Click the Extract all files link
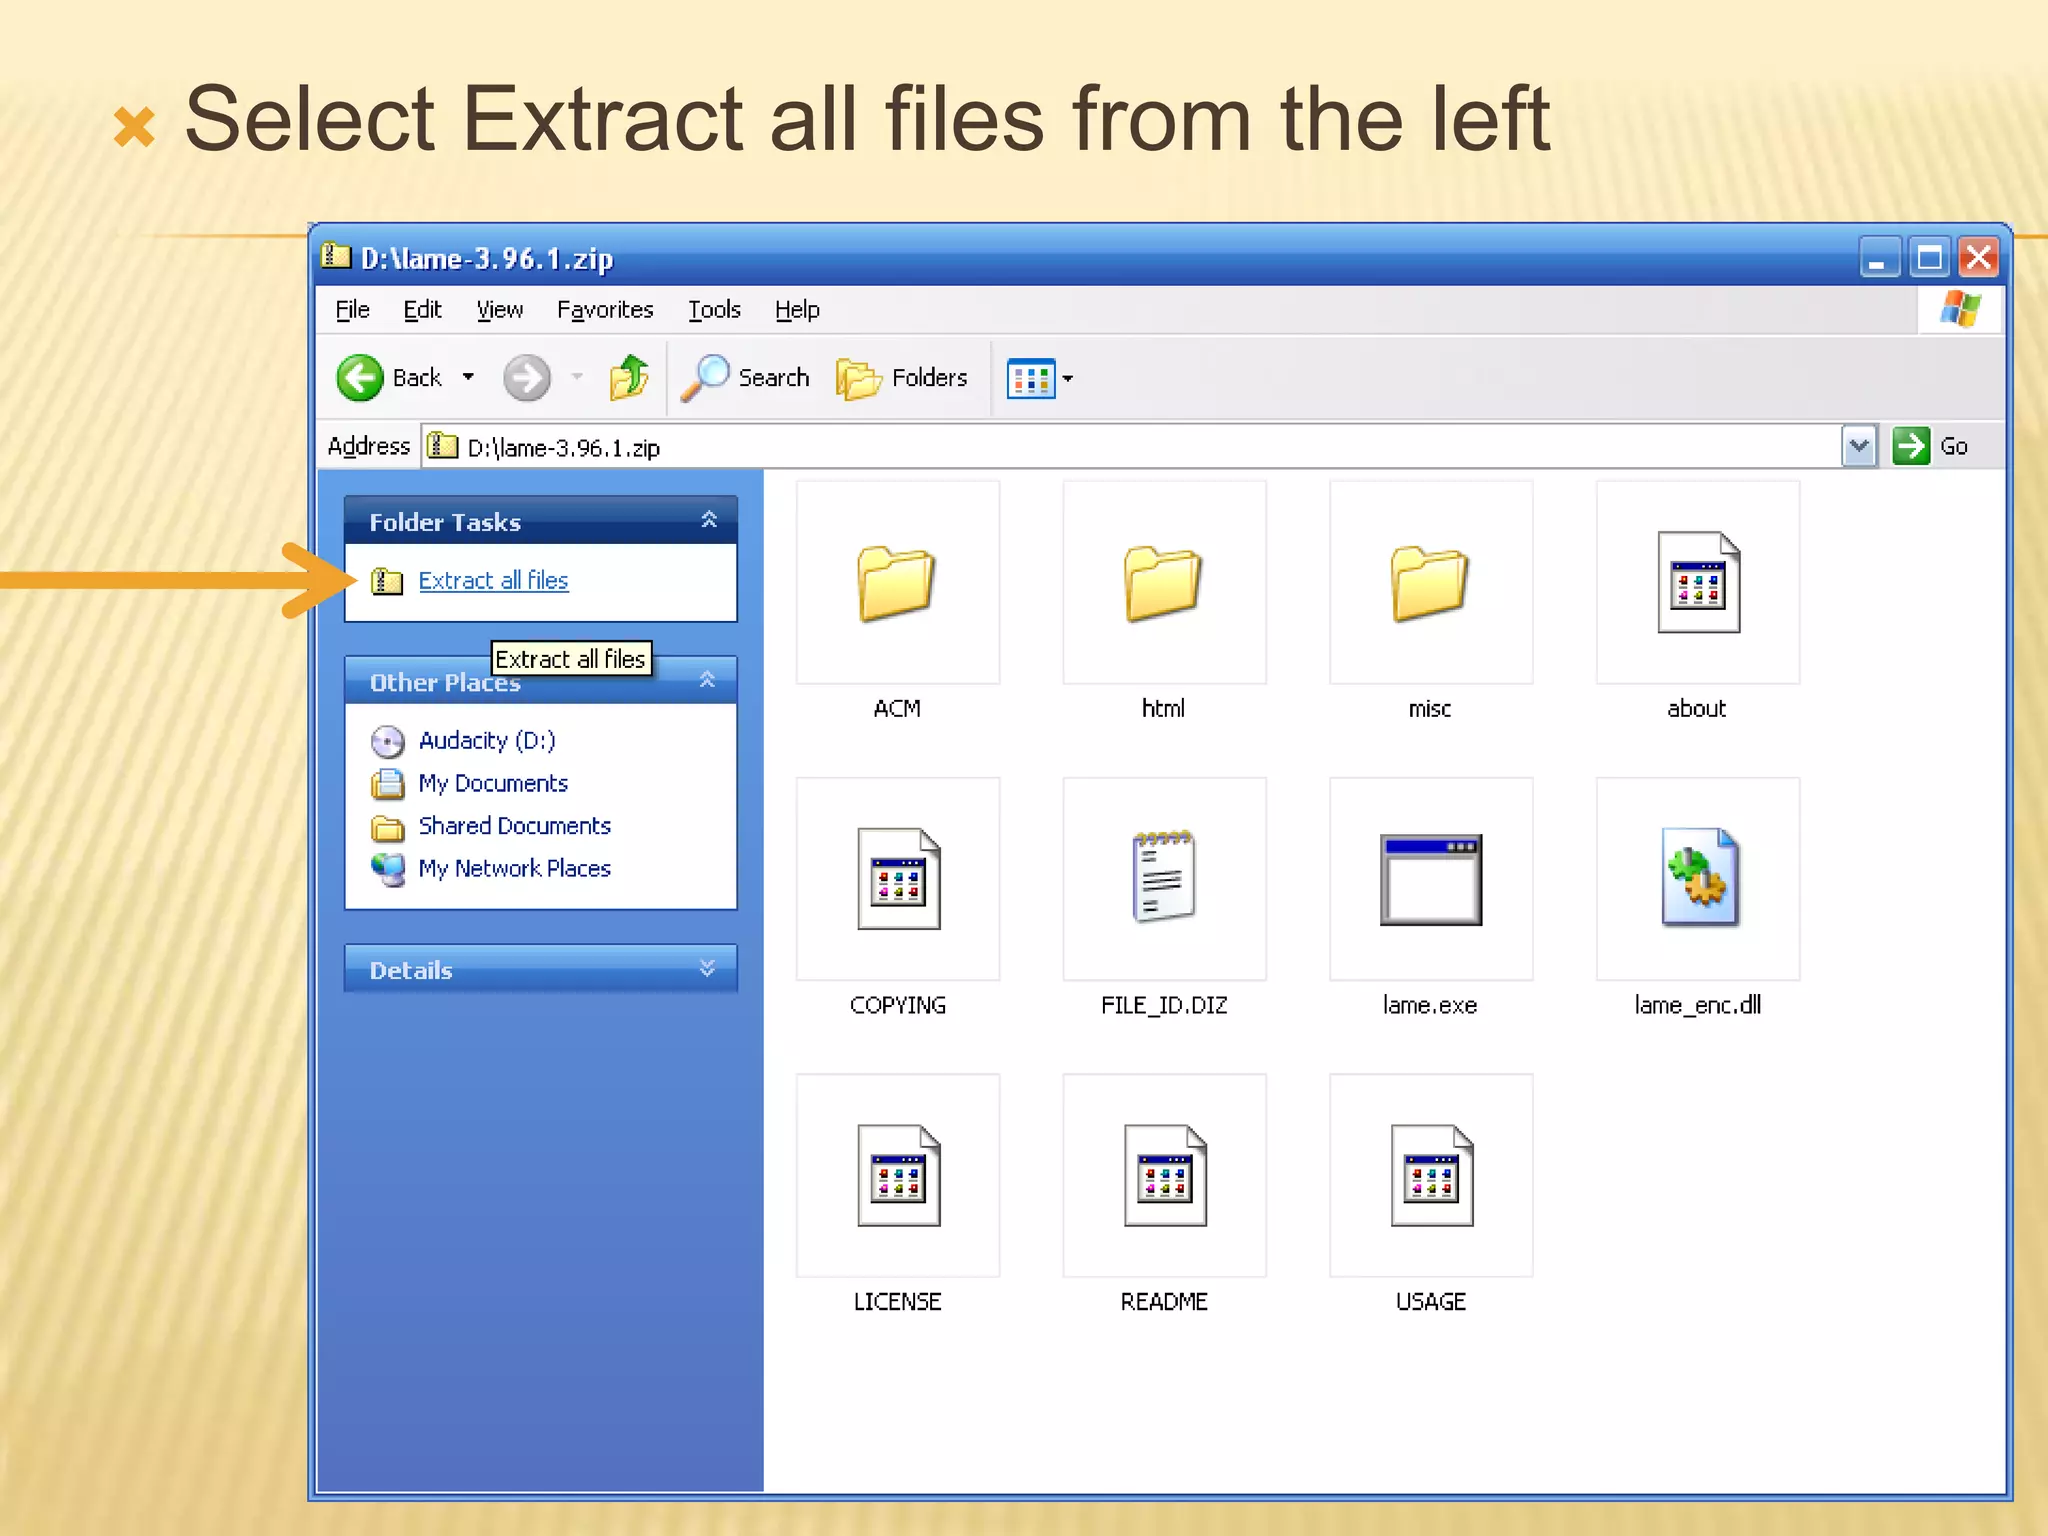The width and height of the screenshot is (2048, 1536). [x=493, y=581]
